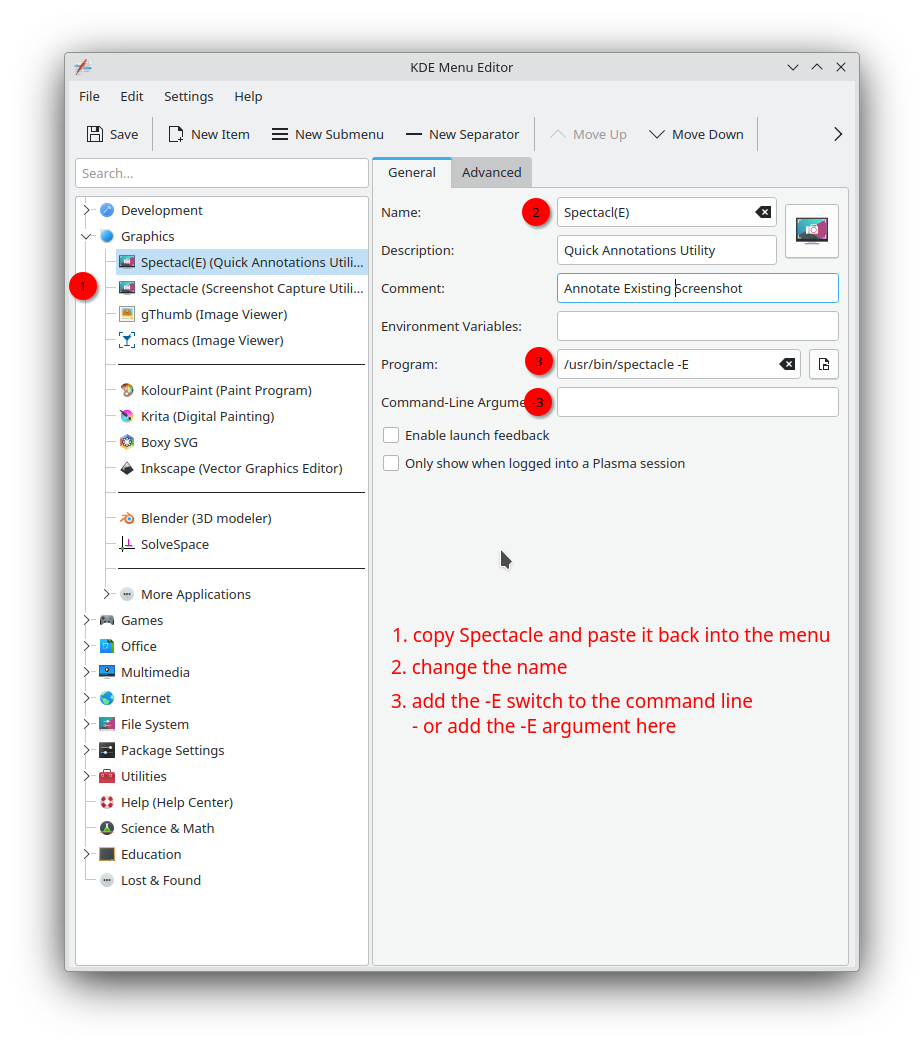Expand the Multimedia category

86,672
